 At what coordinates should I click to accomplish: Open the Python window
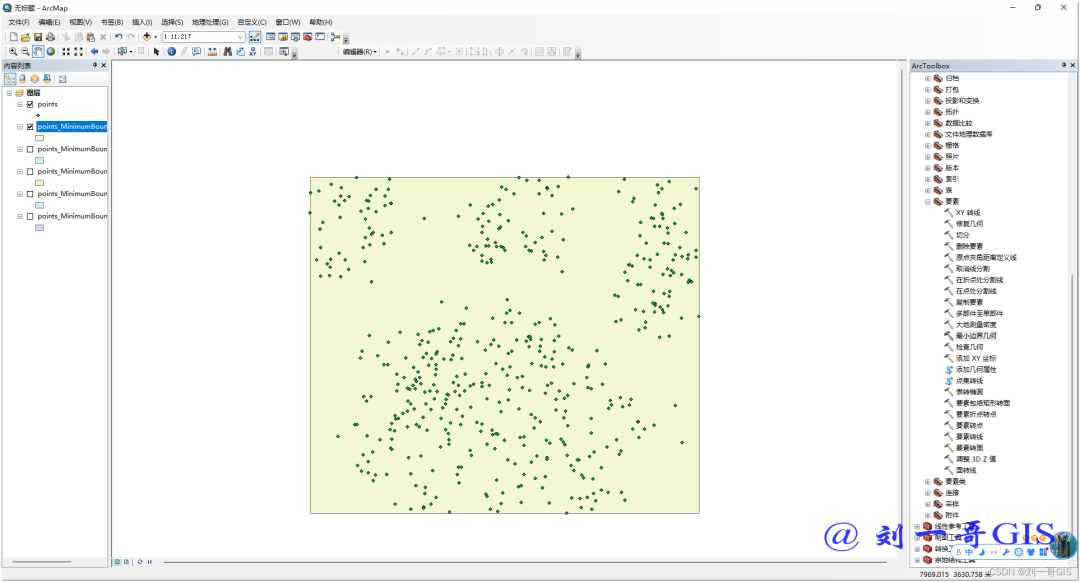[x=320, y=37]
